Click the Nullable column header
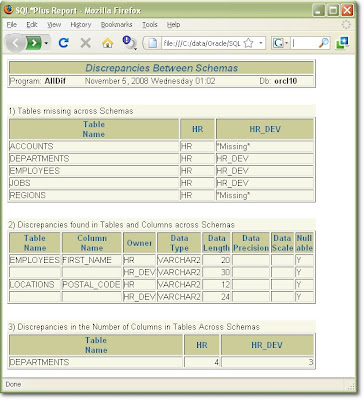This screenshot has height=400, width=364. pos(304,243)
